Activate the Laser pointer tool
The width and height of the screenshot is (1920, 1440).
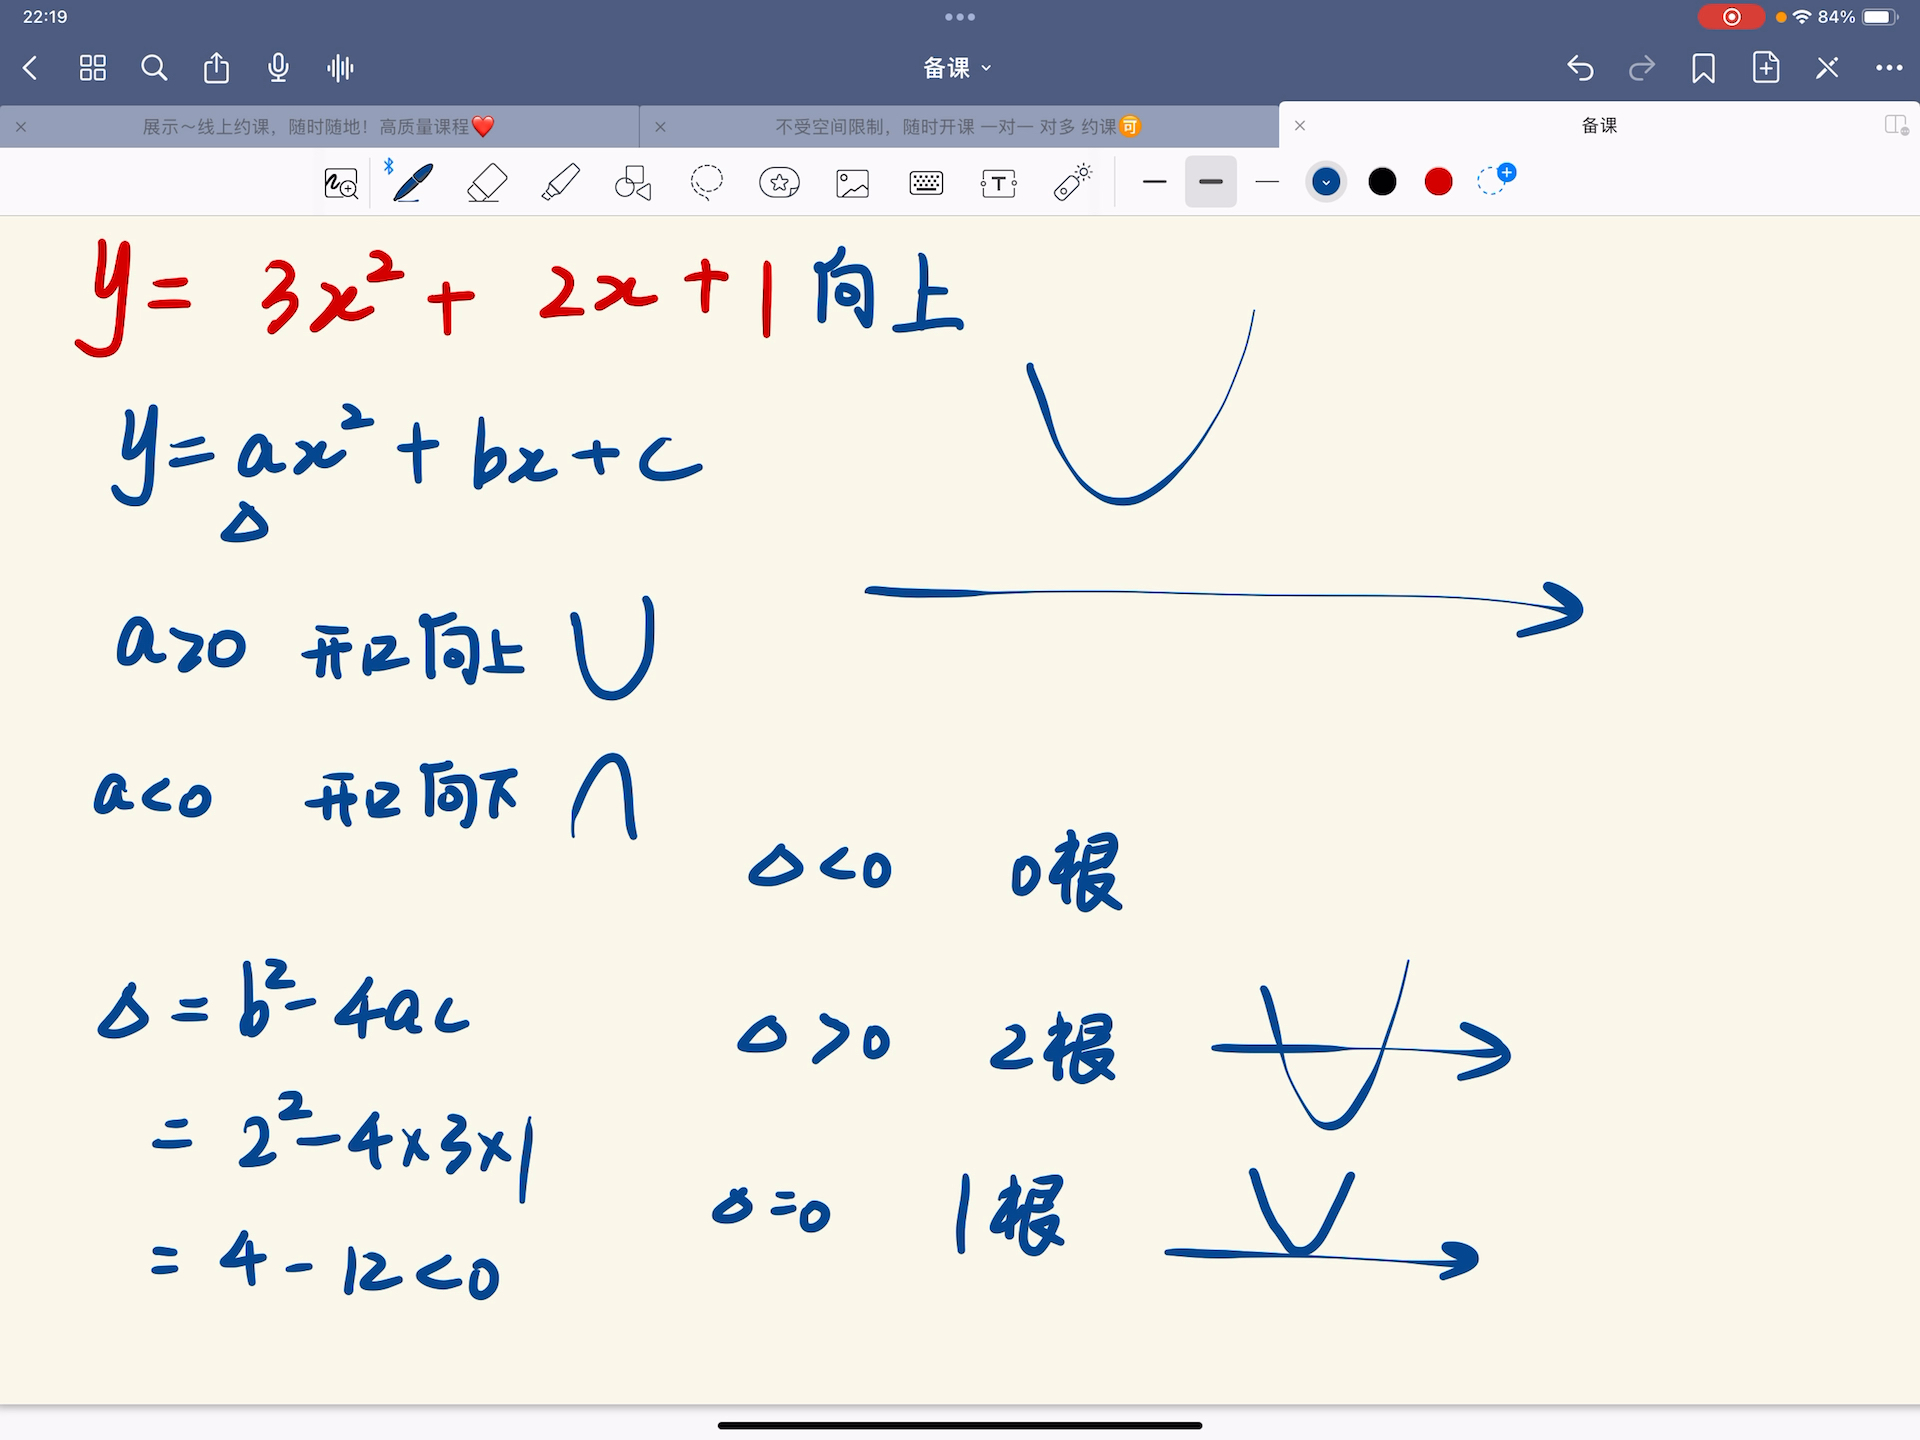tap(1072, 183)
